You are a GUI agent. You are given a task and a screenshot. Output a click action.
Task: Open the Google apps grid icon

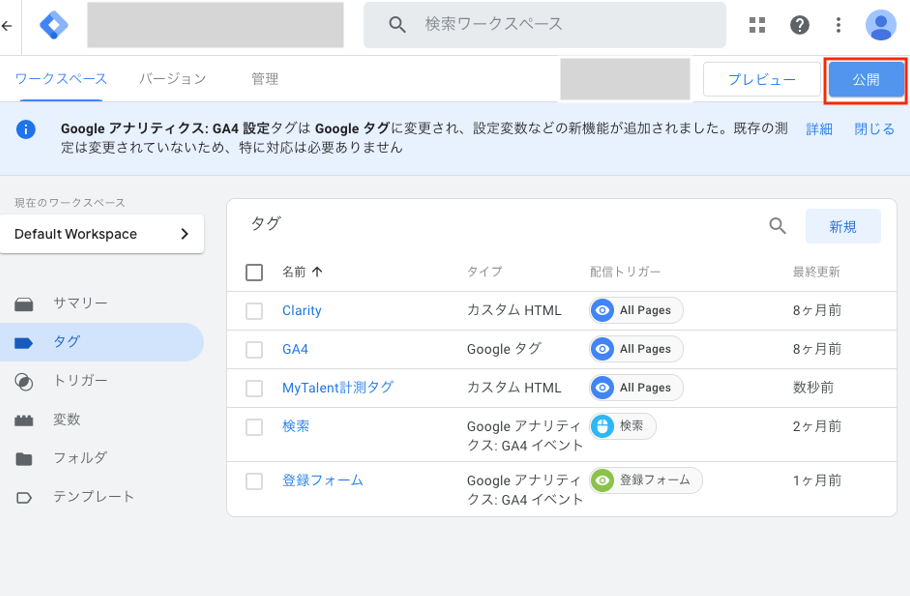757,25
